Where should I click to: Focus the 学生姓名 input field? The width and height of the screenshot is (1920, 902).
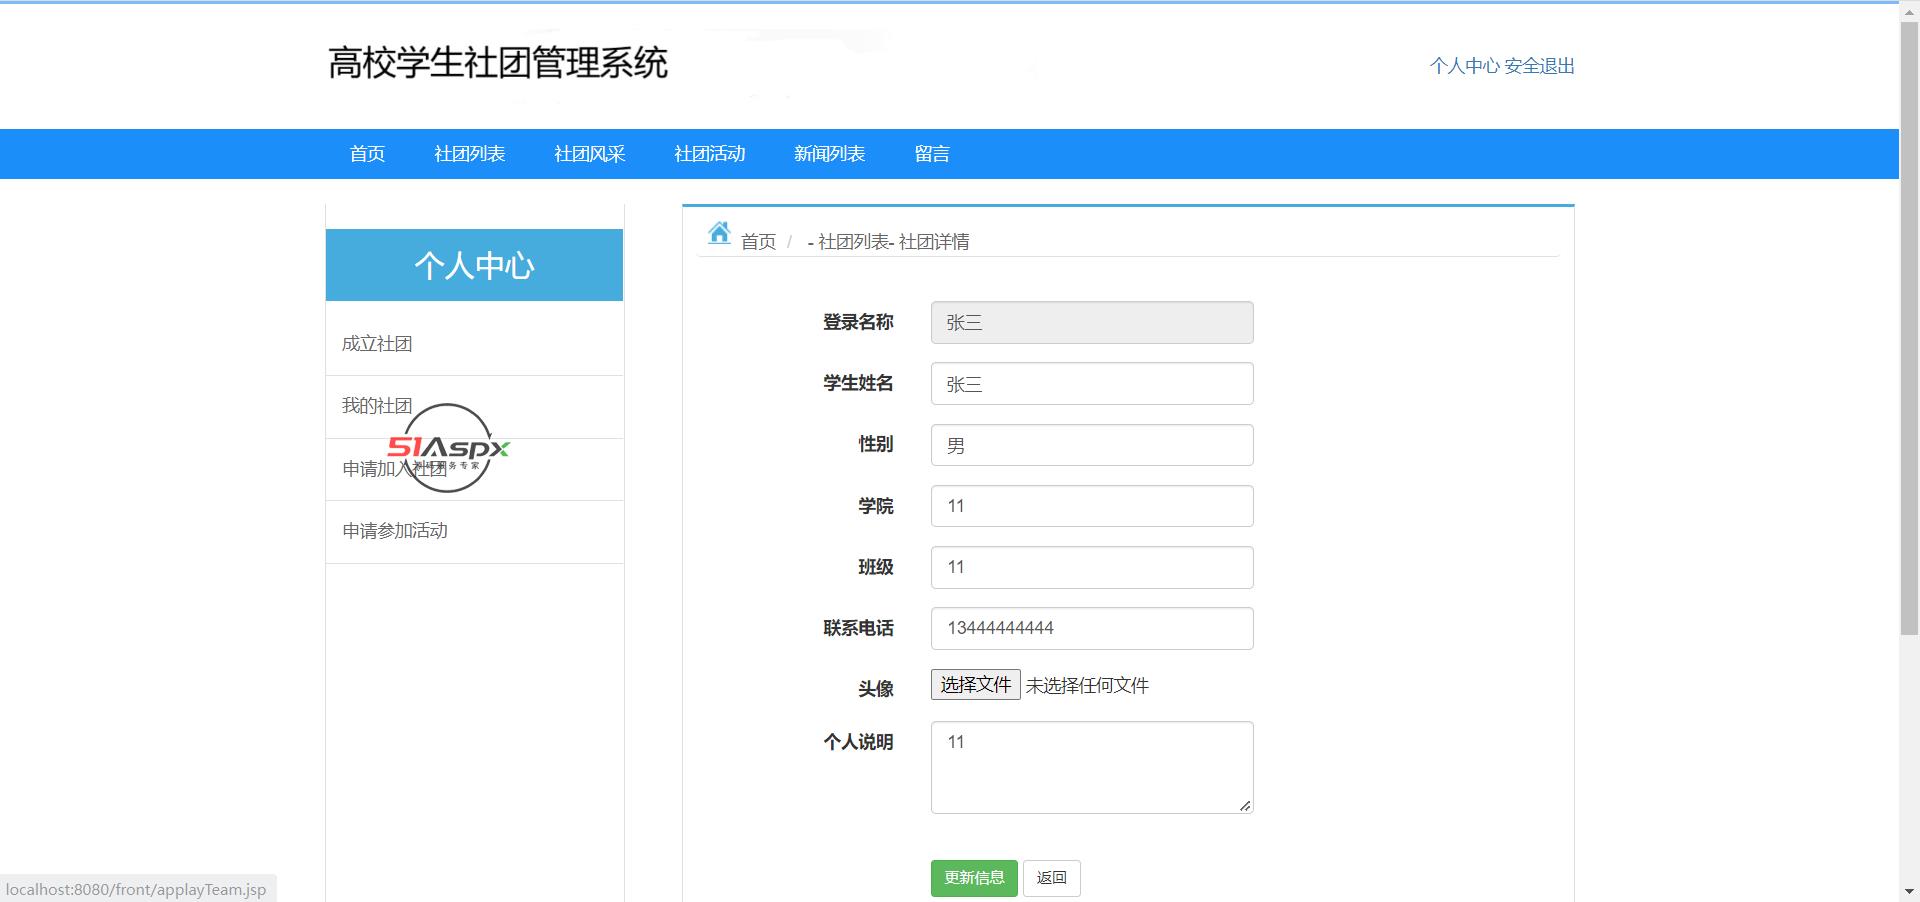pos(1092,384)
